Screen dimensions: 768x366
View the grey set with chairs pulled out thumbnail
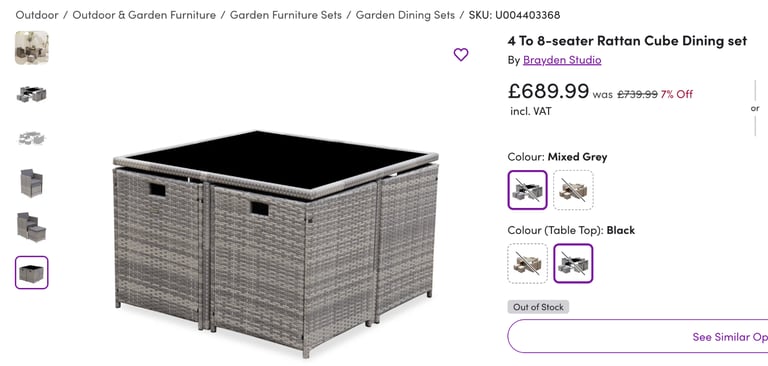tap(31, 93)
